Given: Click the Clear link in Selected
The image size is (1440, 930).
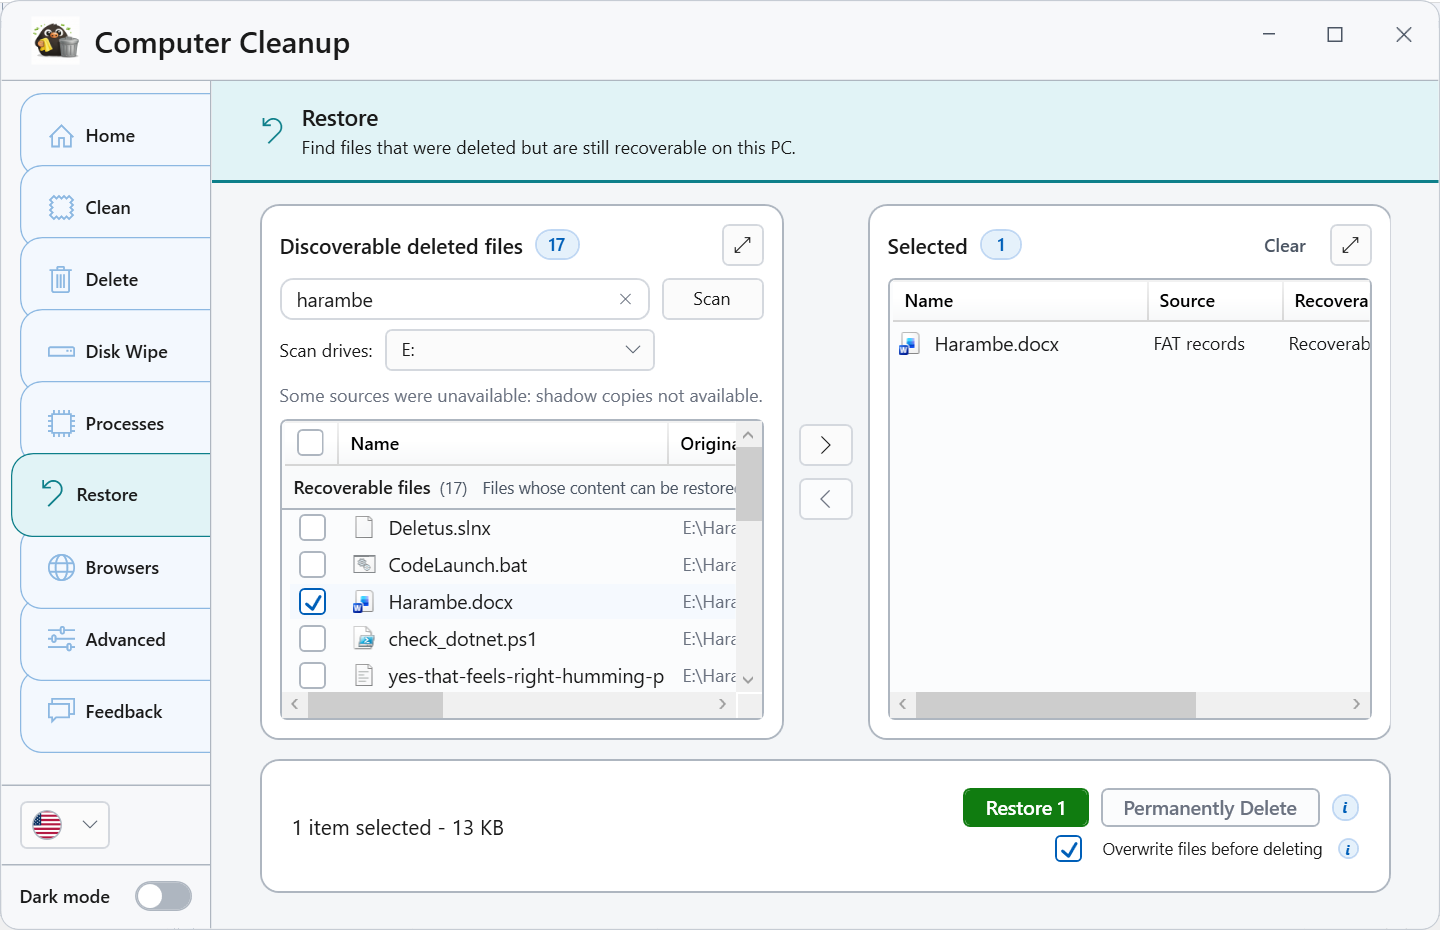Looking at the screenshot, I should tap(1285, 246).
